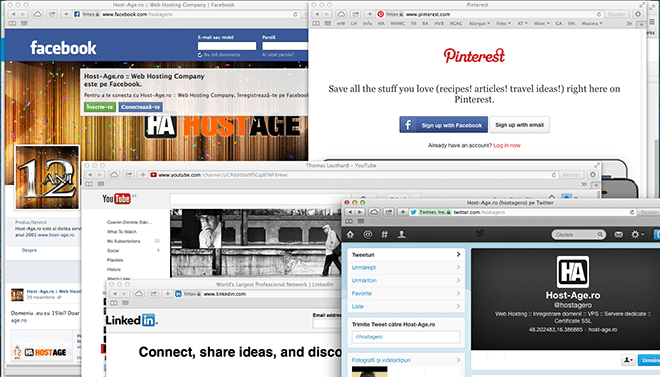Click 'Sign up with Facebook' on Pinterest
Screen dimensions: 660x377
(444, 125)
